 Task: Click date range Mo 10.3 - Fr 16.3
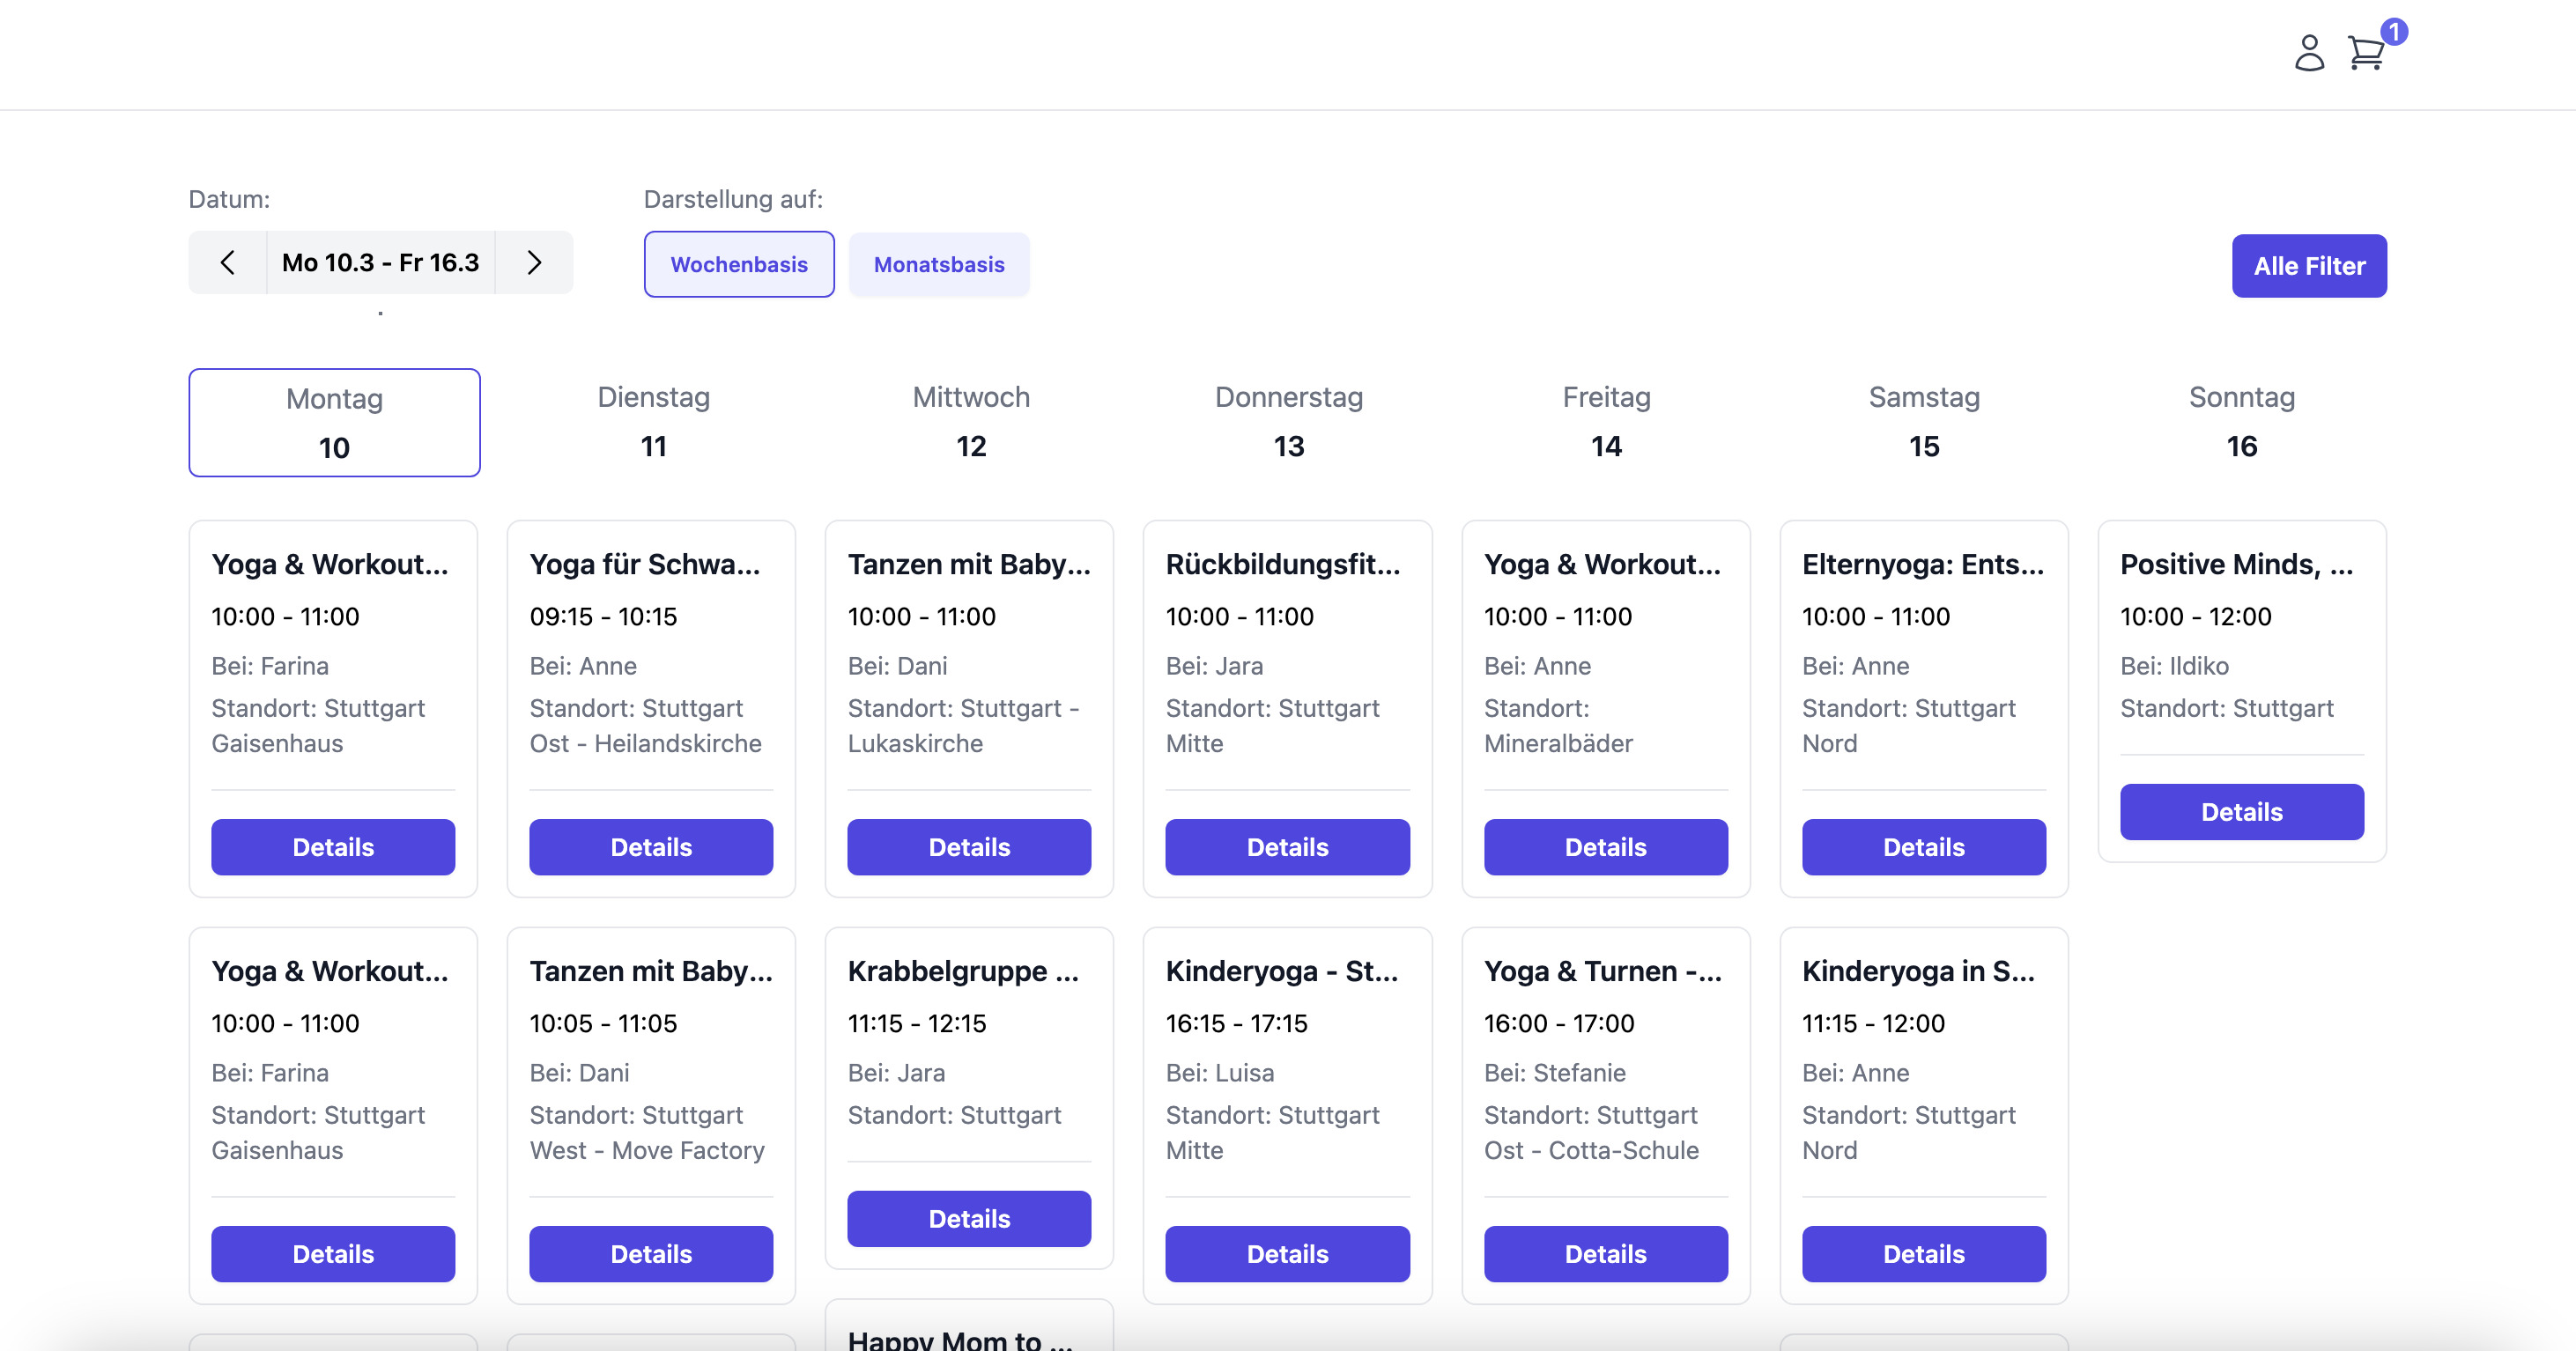[x=380, y=263]
